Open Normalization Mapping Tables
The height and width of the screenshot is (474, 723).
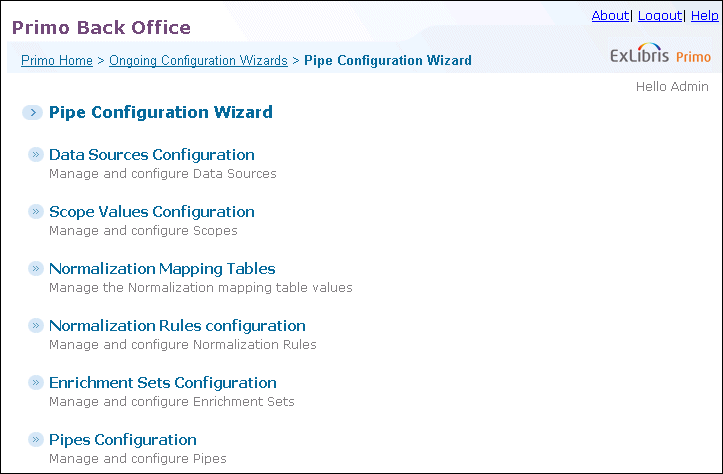click(x=162, y=268)
